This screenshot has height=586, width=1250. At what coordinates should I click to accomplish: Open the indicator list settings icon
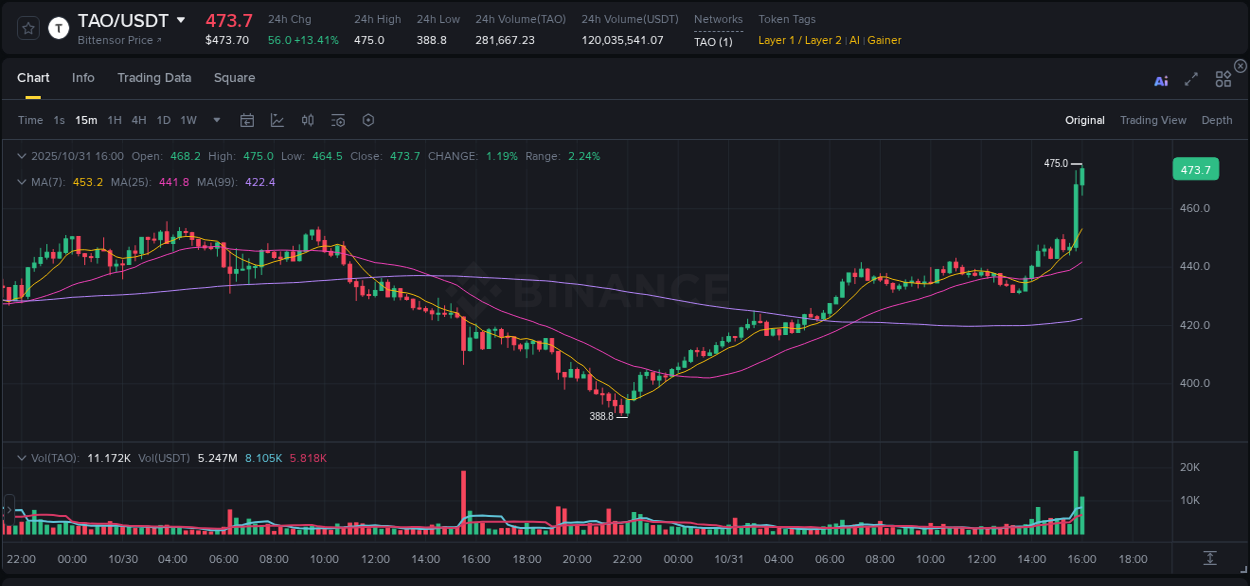pyautogui.click(x=337, y=120)
